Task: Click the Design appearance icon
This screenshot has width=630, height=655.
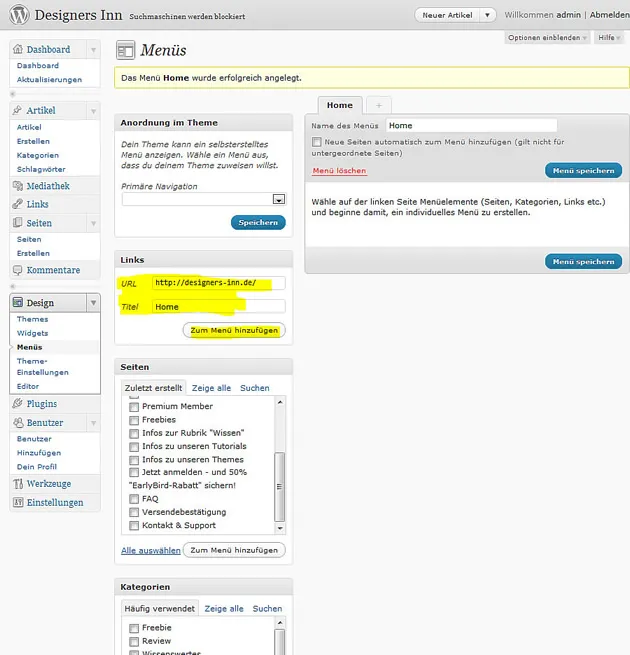Action: (18, 302)
